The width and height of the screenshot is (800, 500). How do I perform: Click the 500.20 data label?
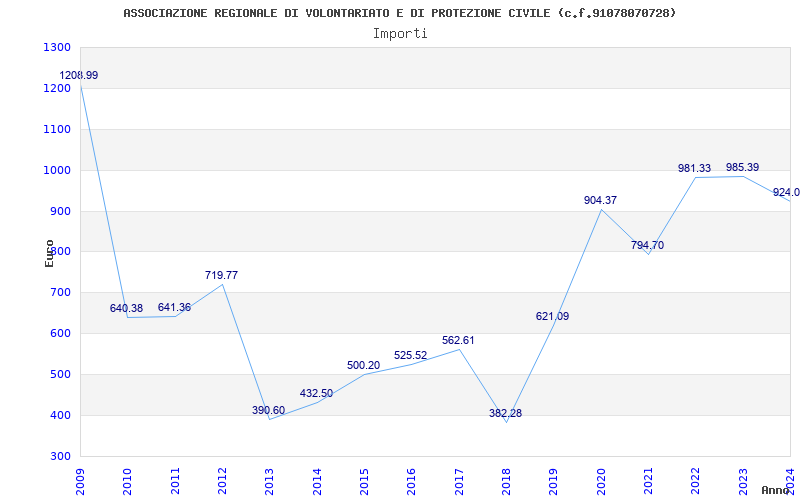[x=363, y=365]
